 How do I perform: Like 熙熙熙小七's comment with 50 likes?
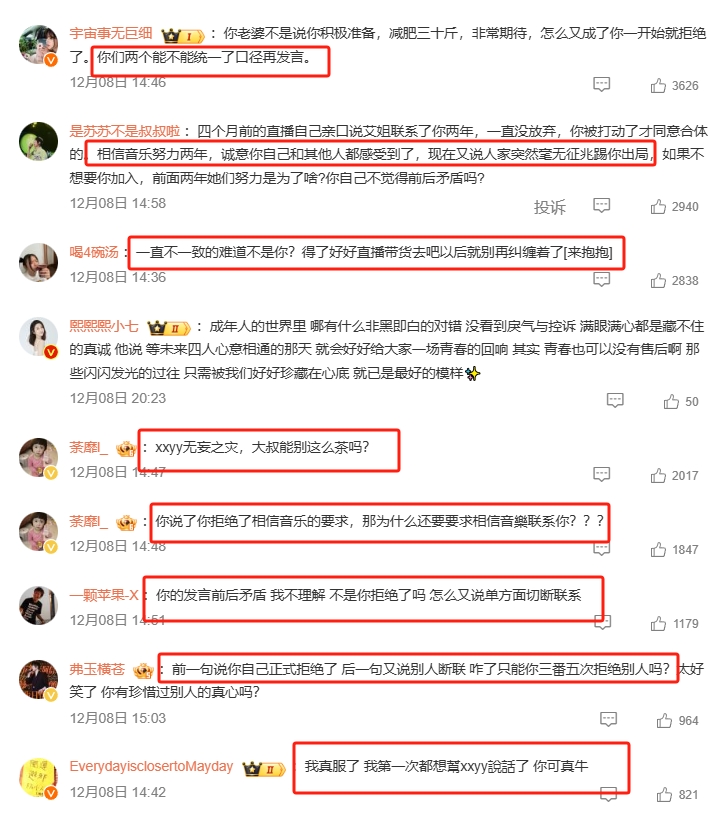coord(671,402)
